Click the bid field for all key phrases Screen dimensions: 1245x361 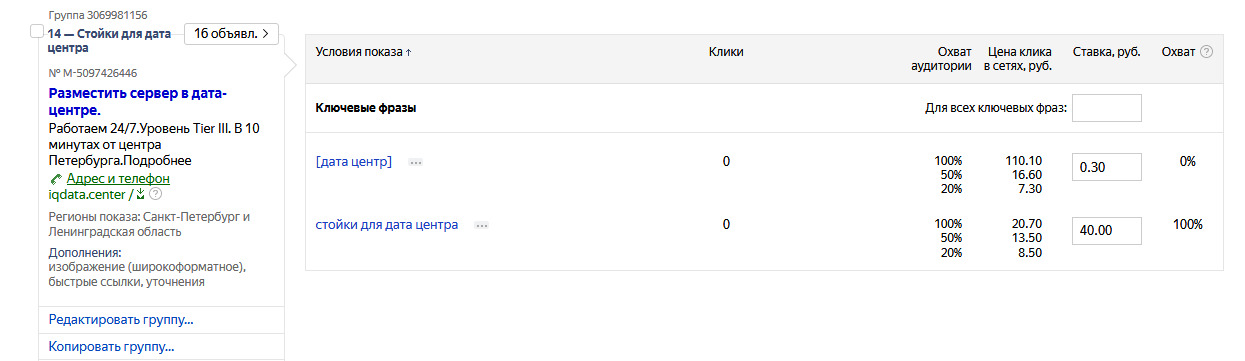pyautogui.click(x=1107, y=108)
